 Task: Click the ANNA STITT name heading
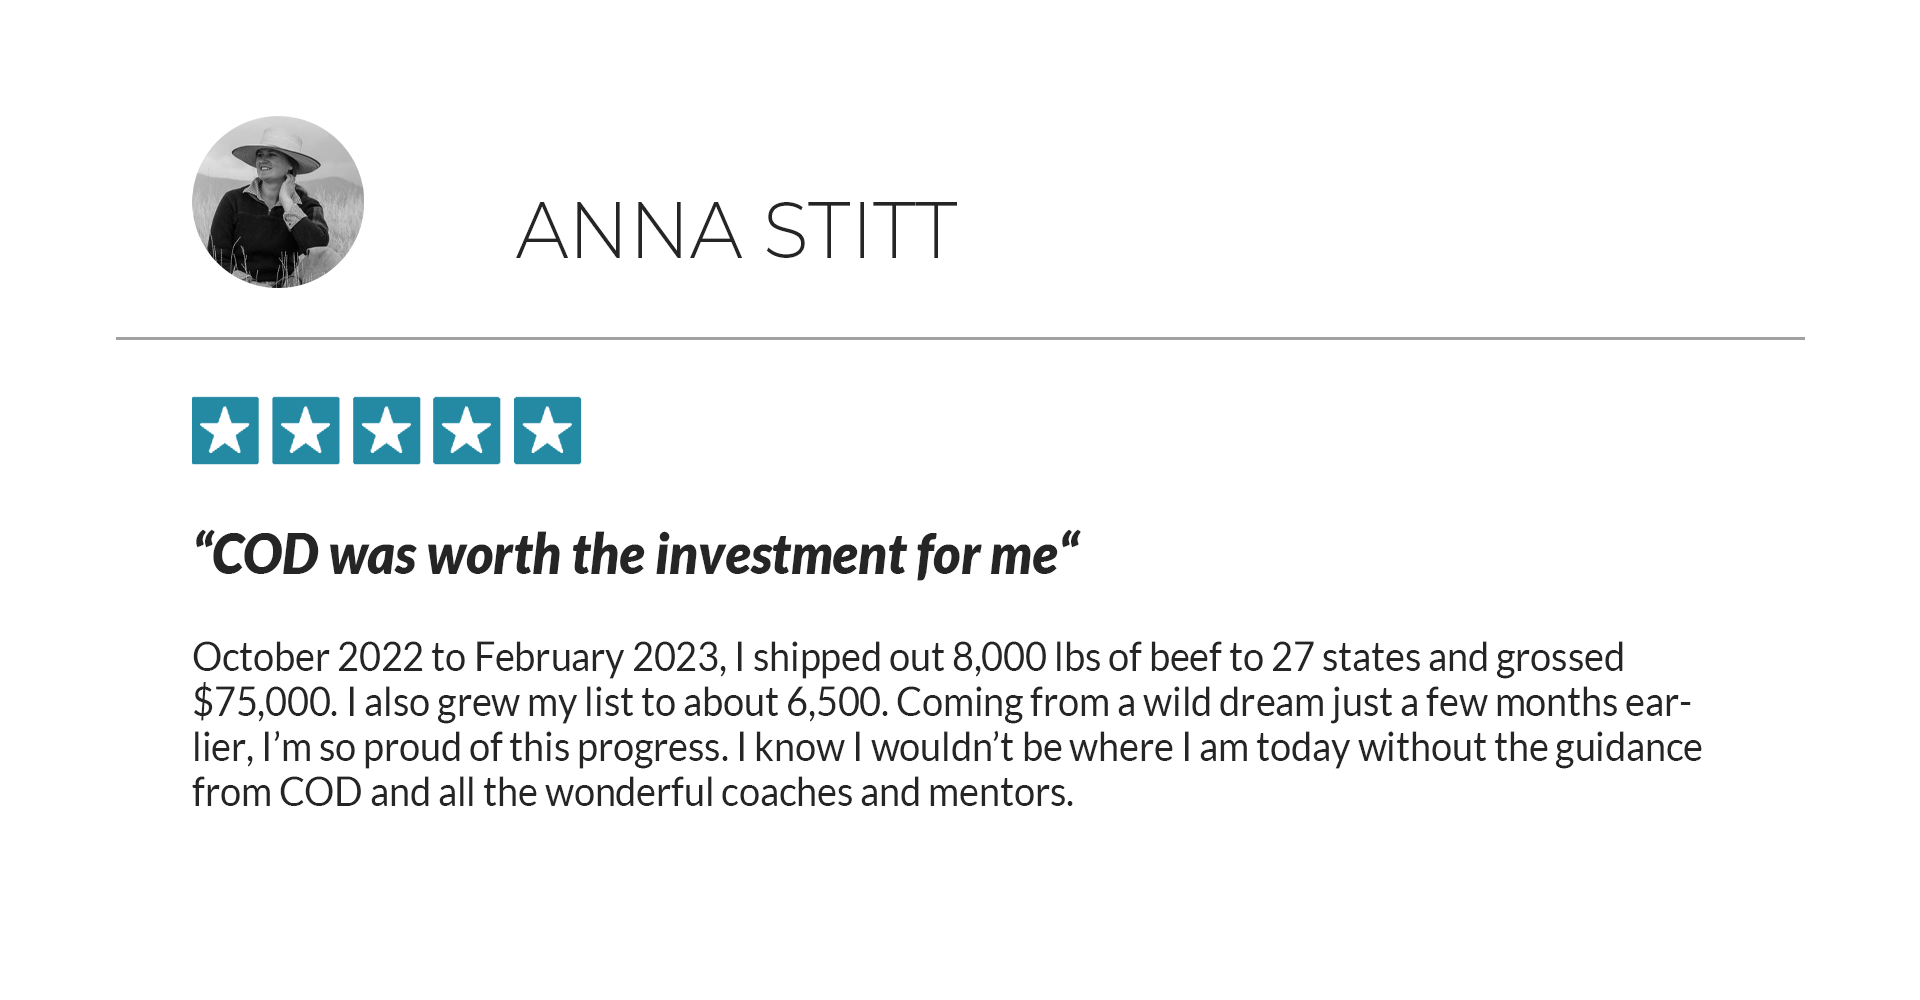[737, 231]
